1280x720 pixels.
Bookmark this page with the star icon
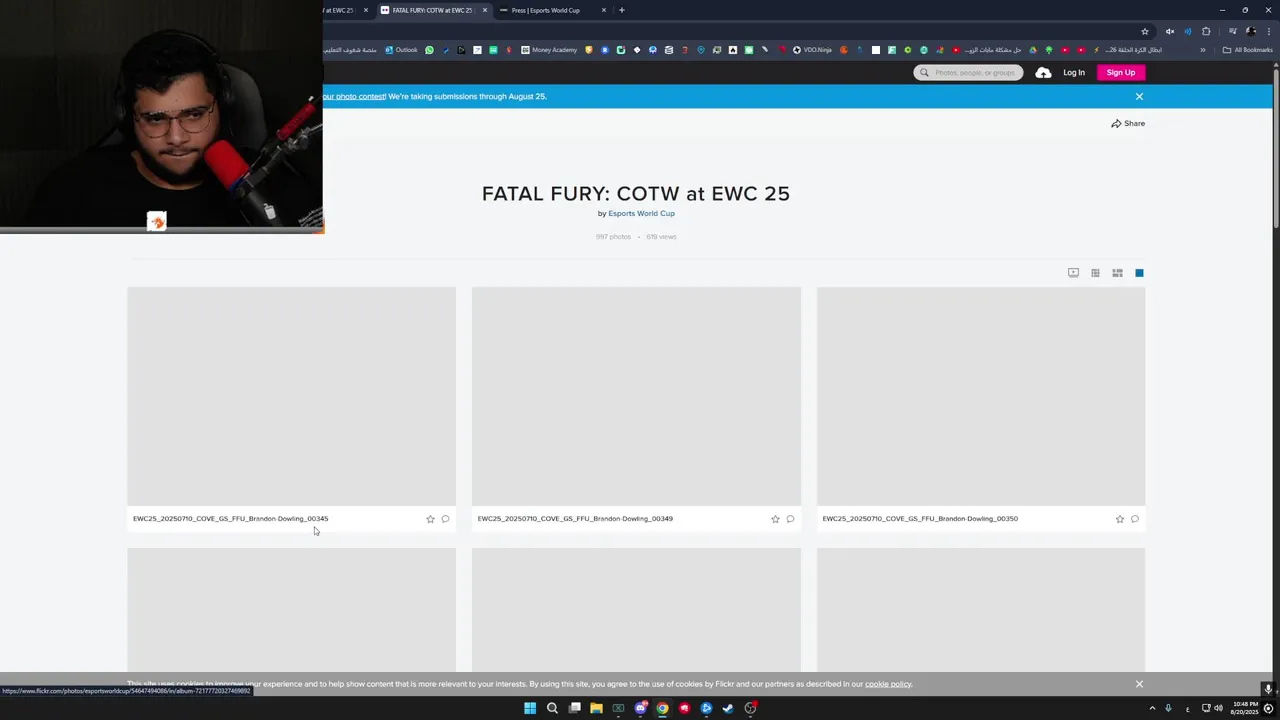[x=1145, y=31]
